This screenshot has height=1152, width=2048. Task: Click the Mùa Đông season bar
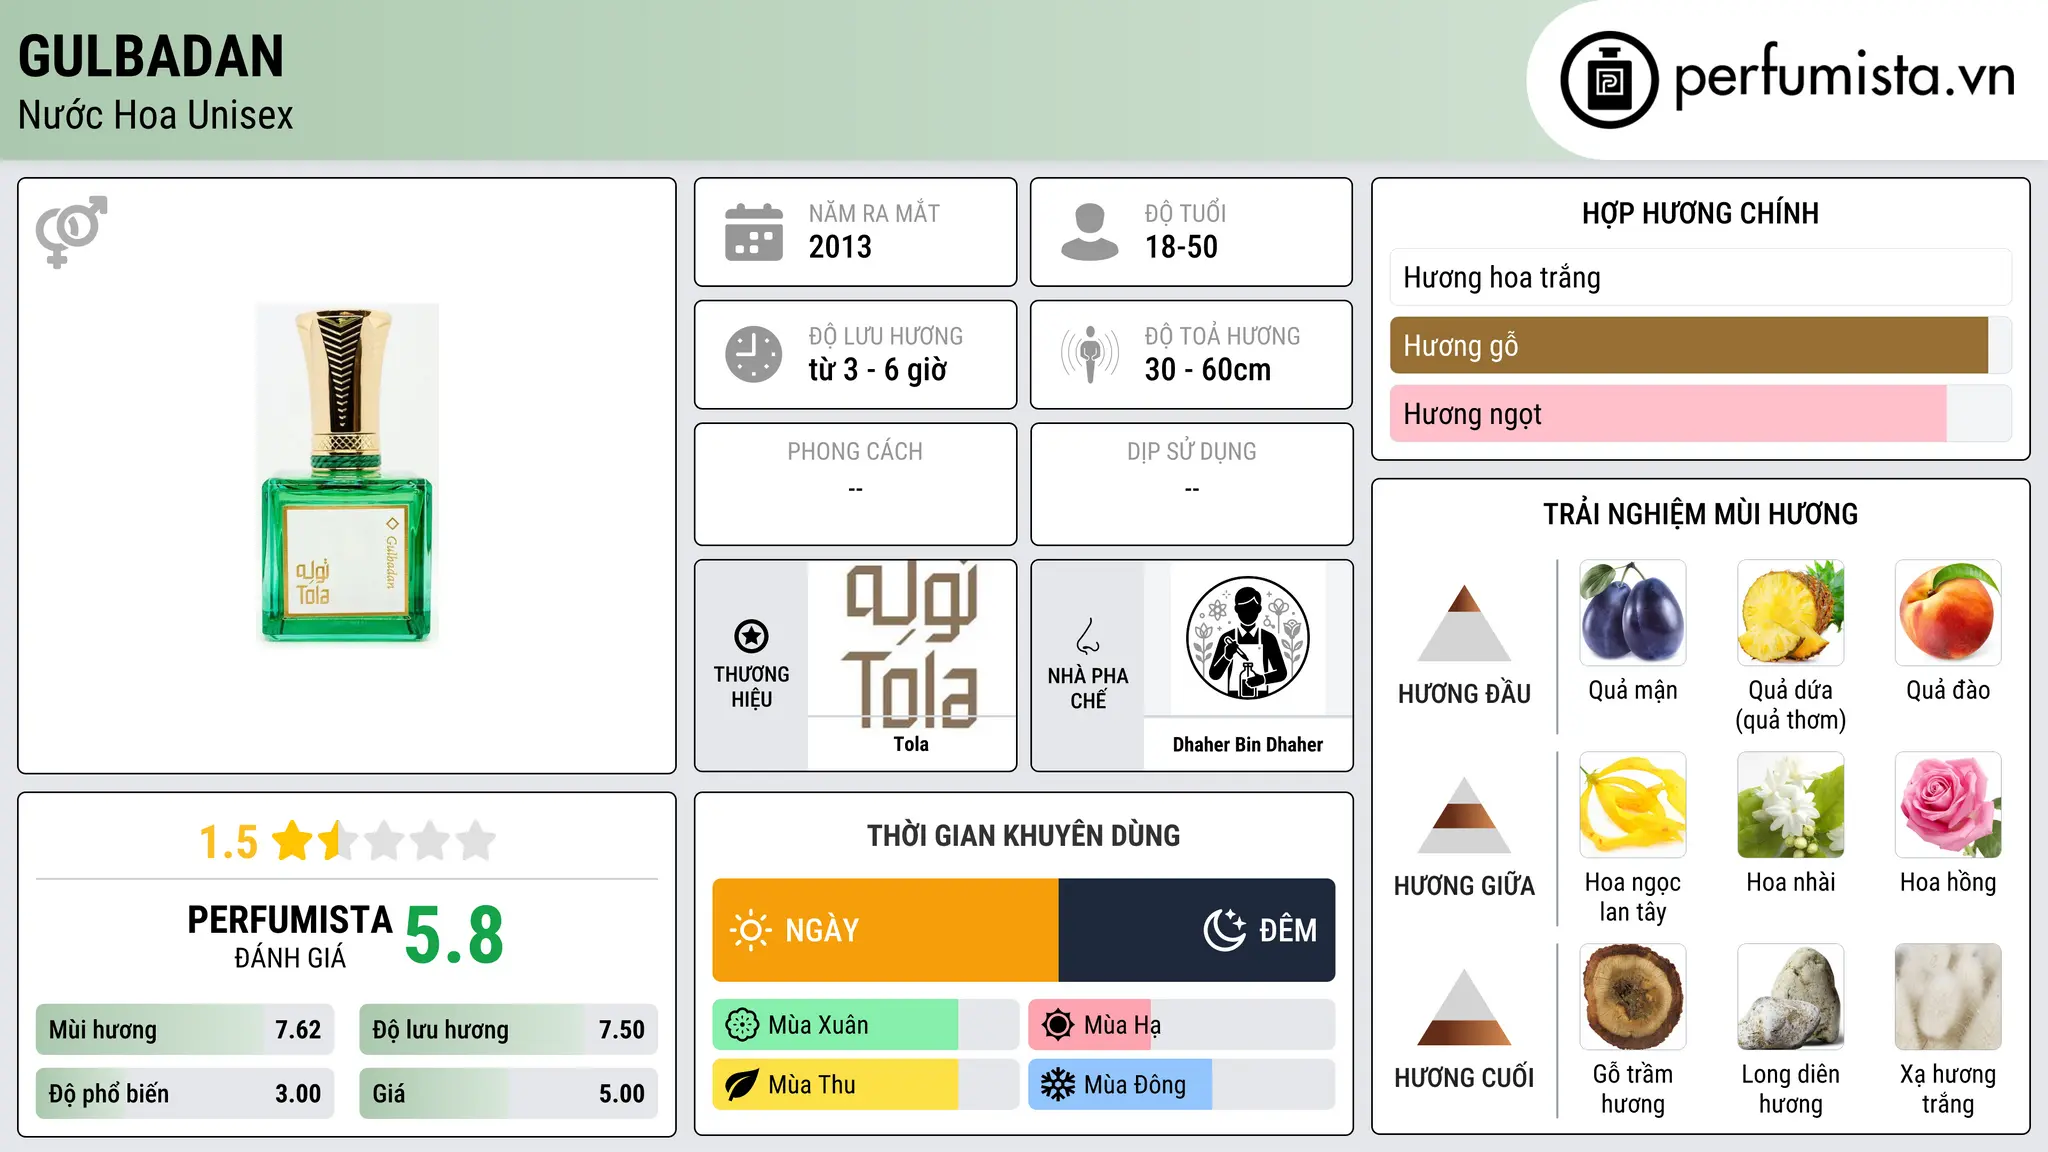pyautogui.click(x=1182, y=1085)
